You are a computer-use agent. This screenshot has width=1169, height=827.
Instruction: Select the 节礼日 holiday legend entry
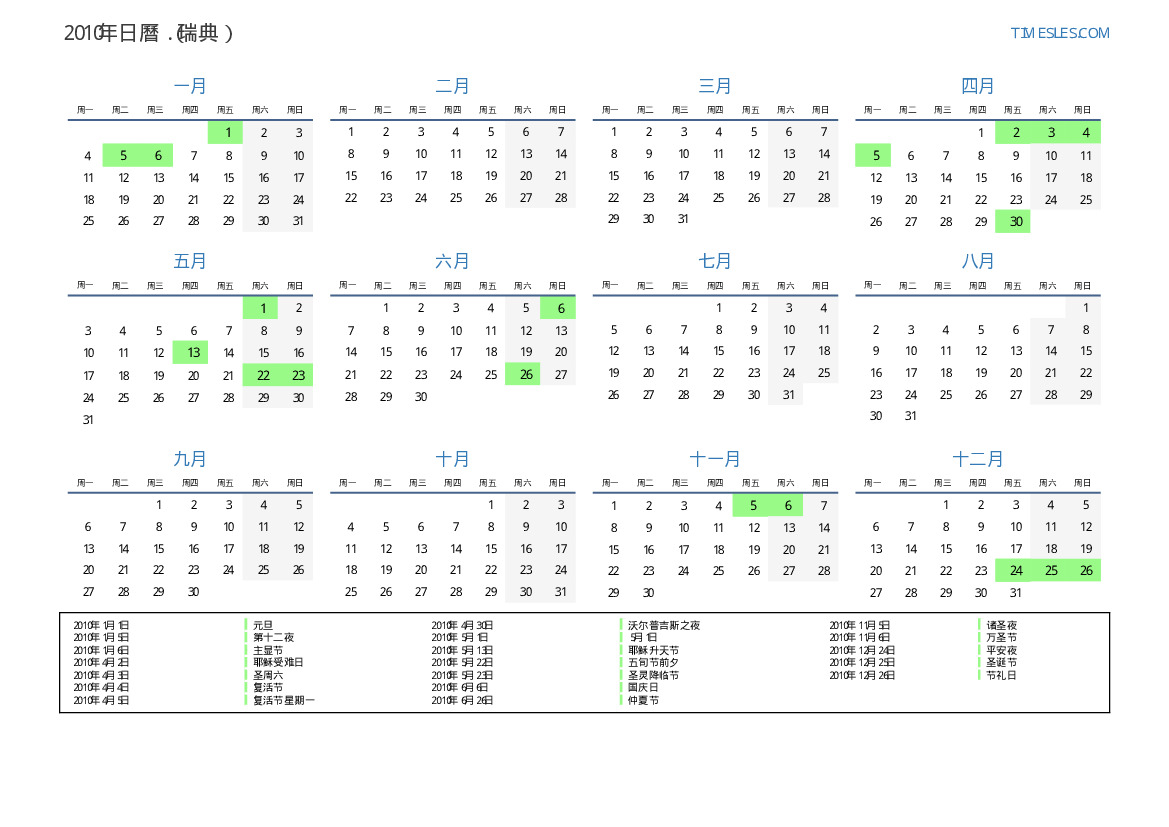tap(1001, 675)
